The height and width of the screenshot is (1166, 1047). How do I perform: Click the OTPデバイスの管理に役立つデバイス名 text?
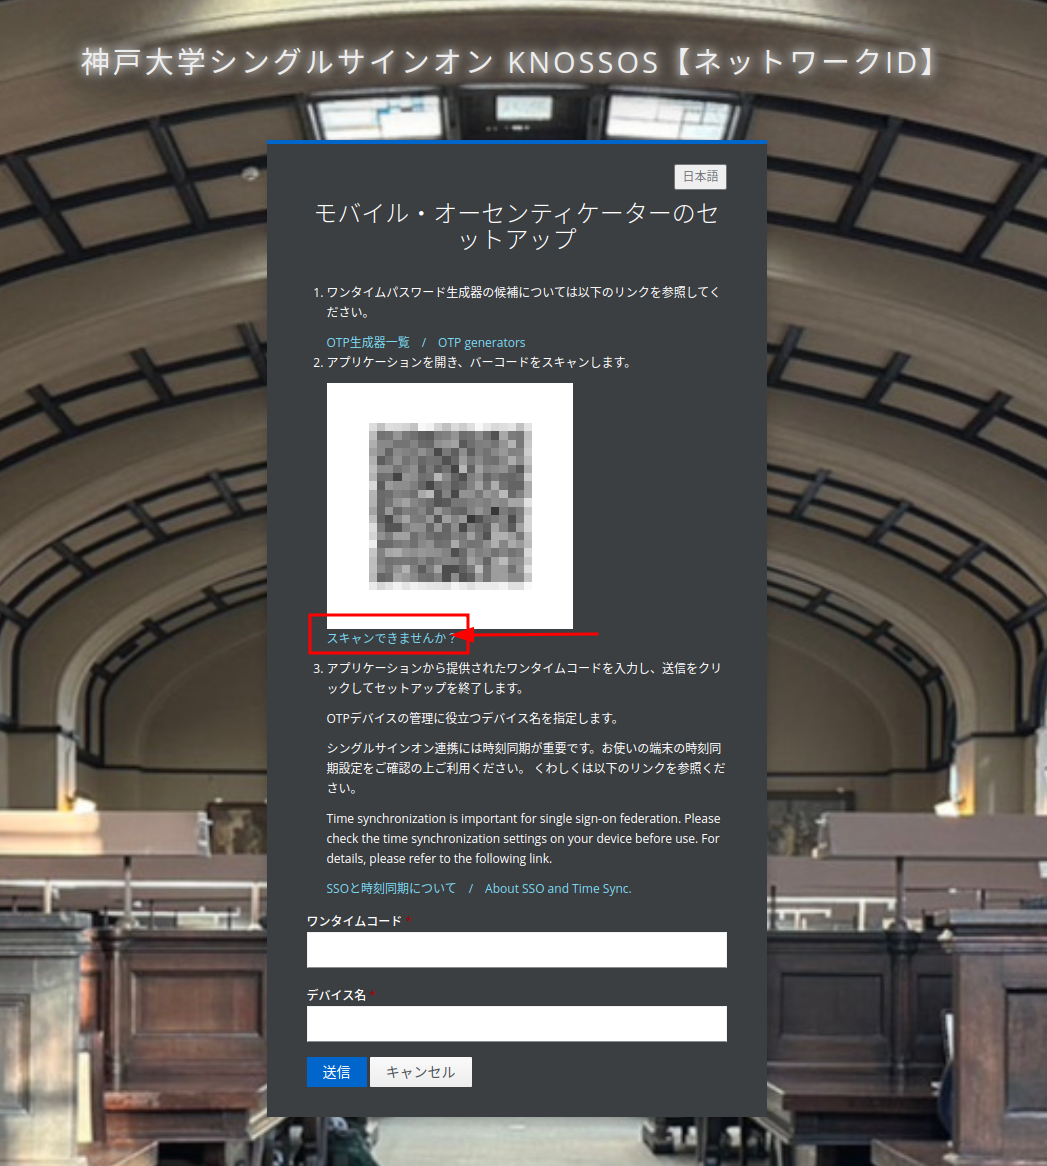(x=473, y=718)
